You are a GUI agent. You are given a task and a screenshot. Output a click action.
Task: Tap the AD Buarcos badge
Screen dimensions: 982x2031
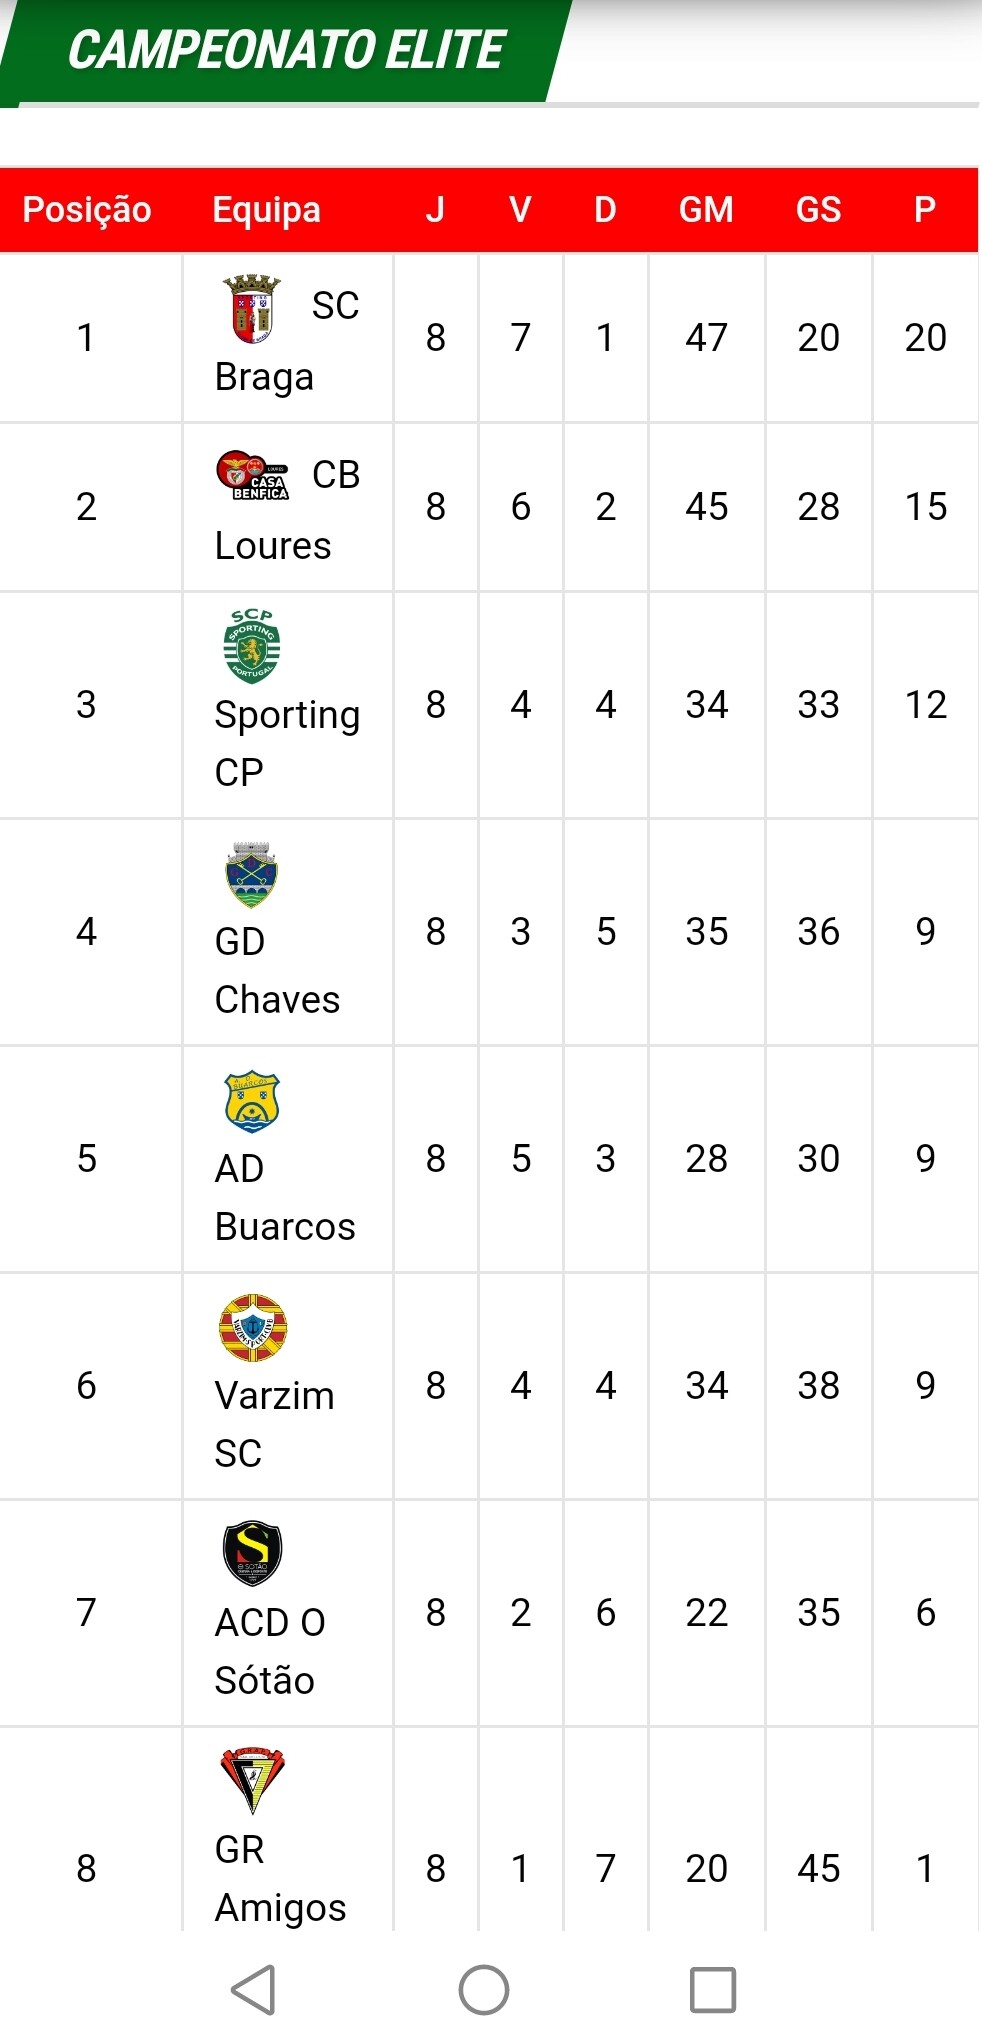pyautogui.click(x=252, y=1101)
